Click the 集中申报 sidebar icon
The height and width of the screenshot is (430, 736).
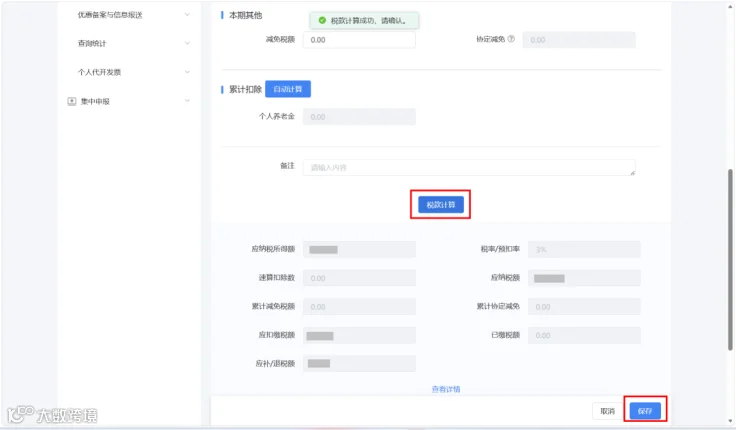tap(72, 101)
